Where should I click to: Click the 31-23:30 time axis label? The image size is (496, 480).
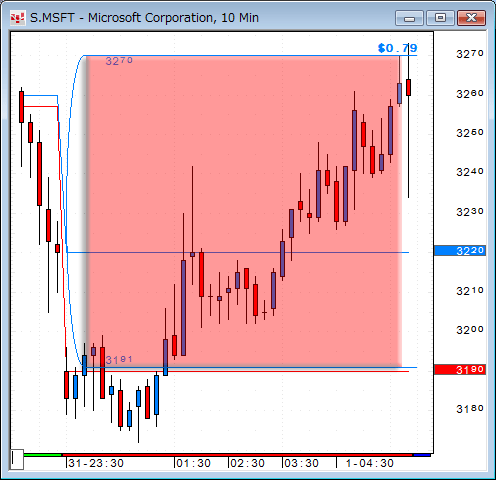click(96, 463)
